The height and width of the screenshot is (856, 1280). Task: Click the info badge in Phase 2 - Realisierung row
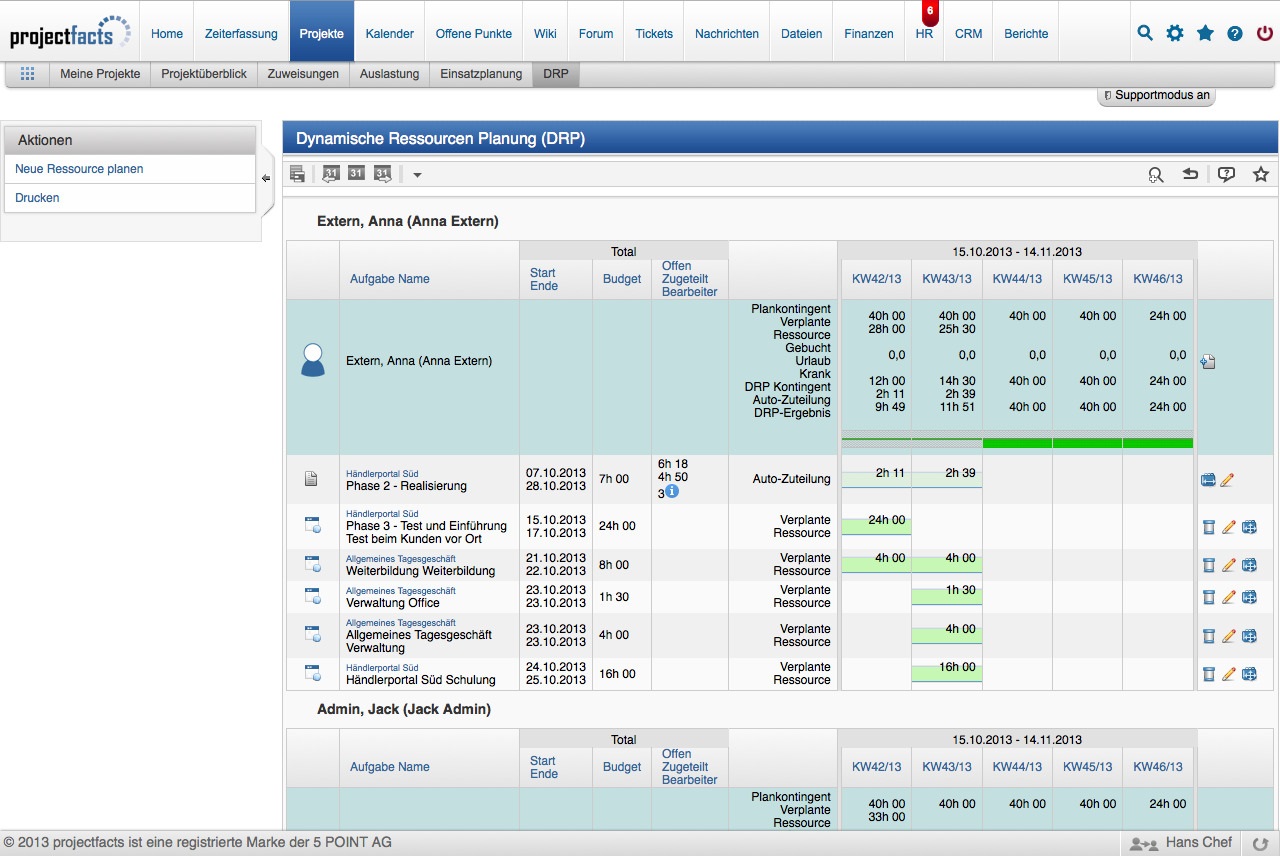(672, 492)
